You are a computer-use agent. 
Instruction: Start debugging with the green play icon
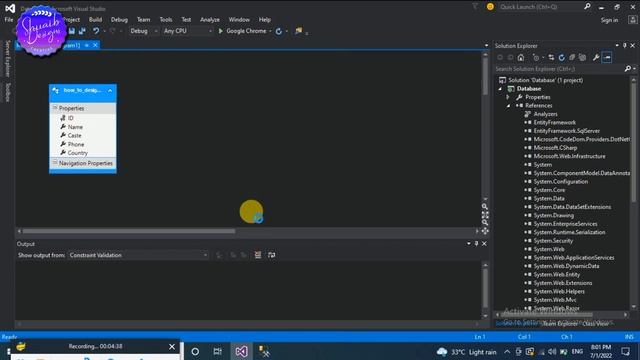coord(221,31)
